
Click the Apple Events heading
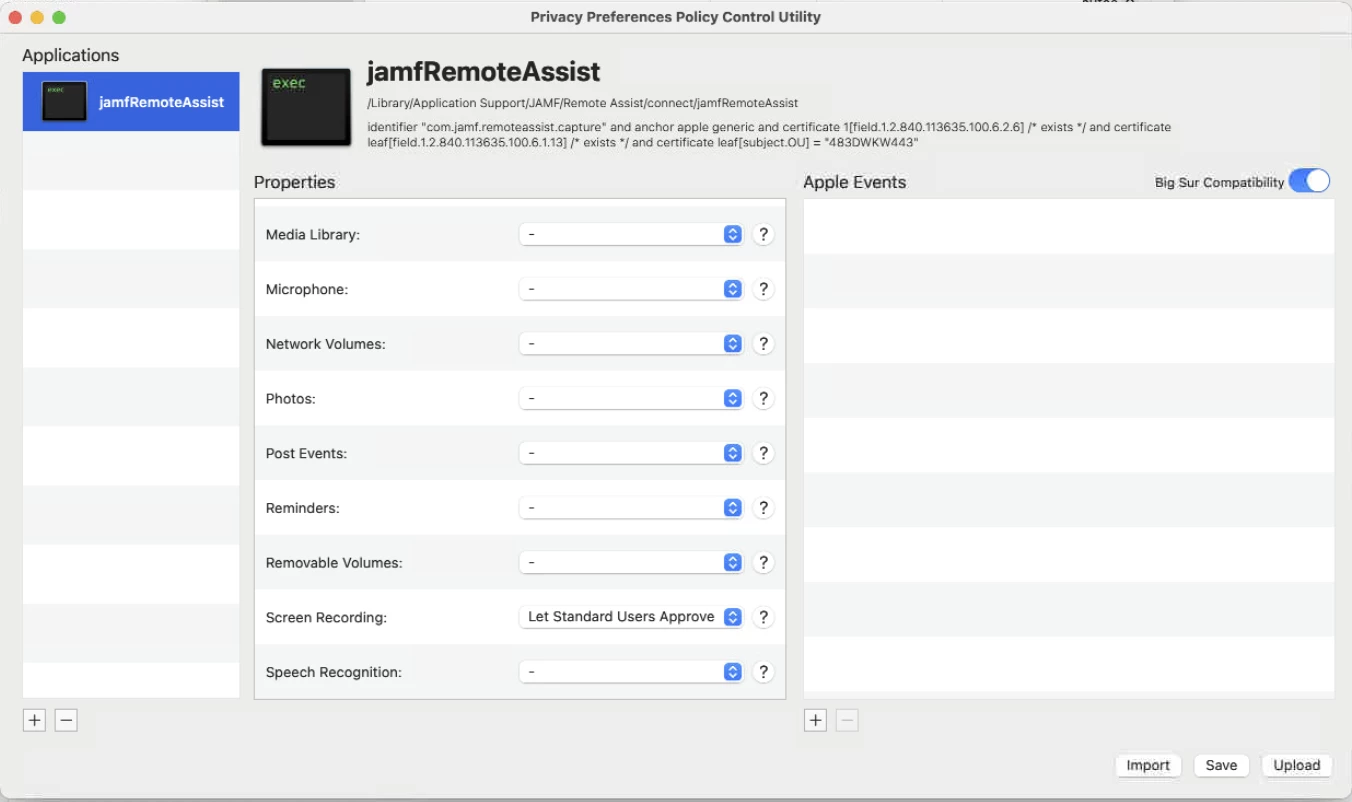(x=855, y=182)
